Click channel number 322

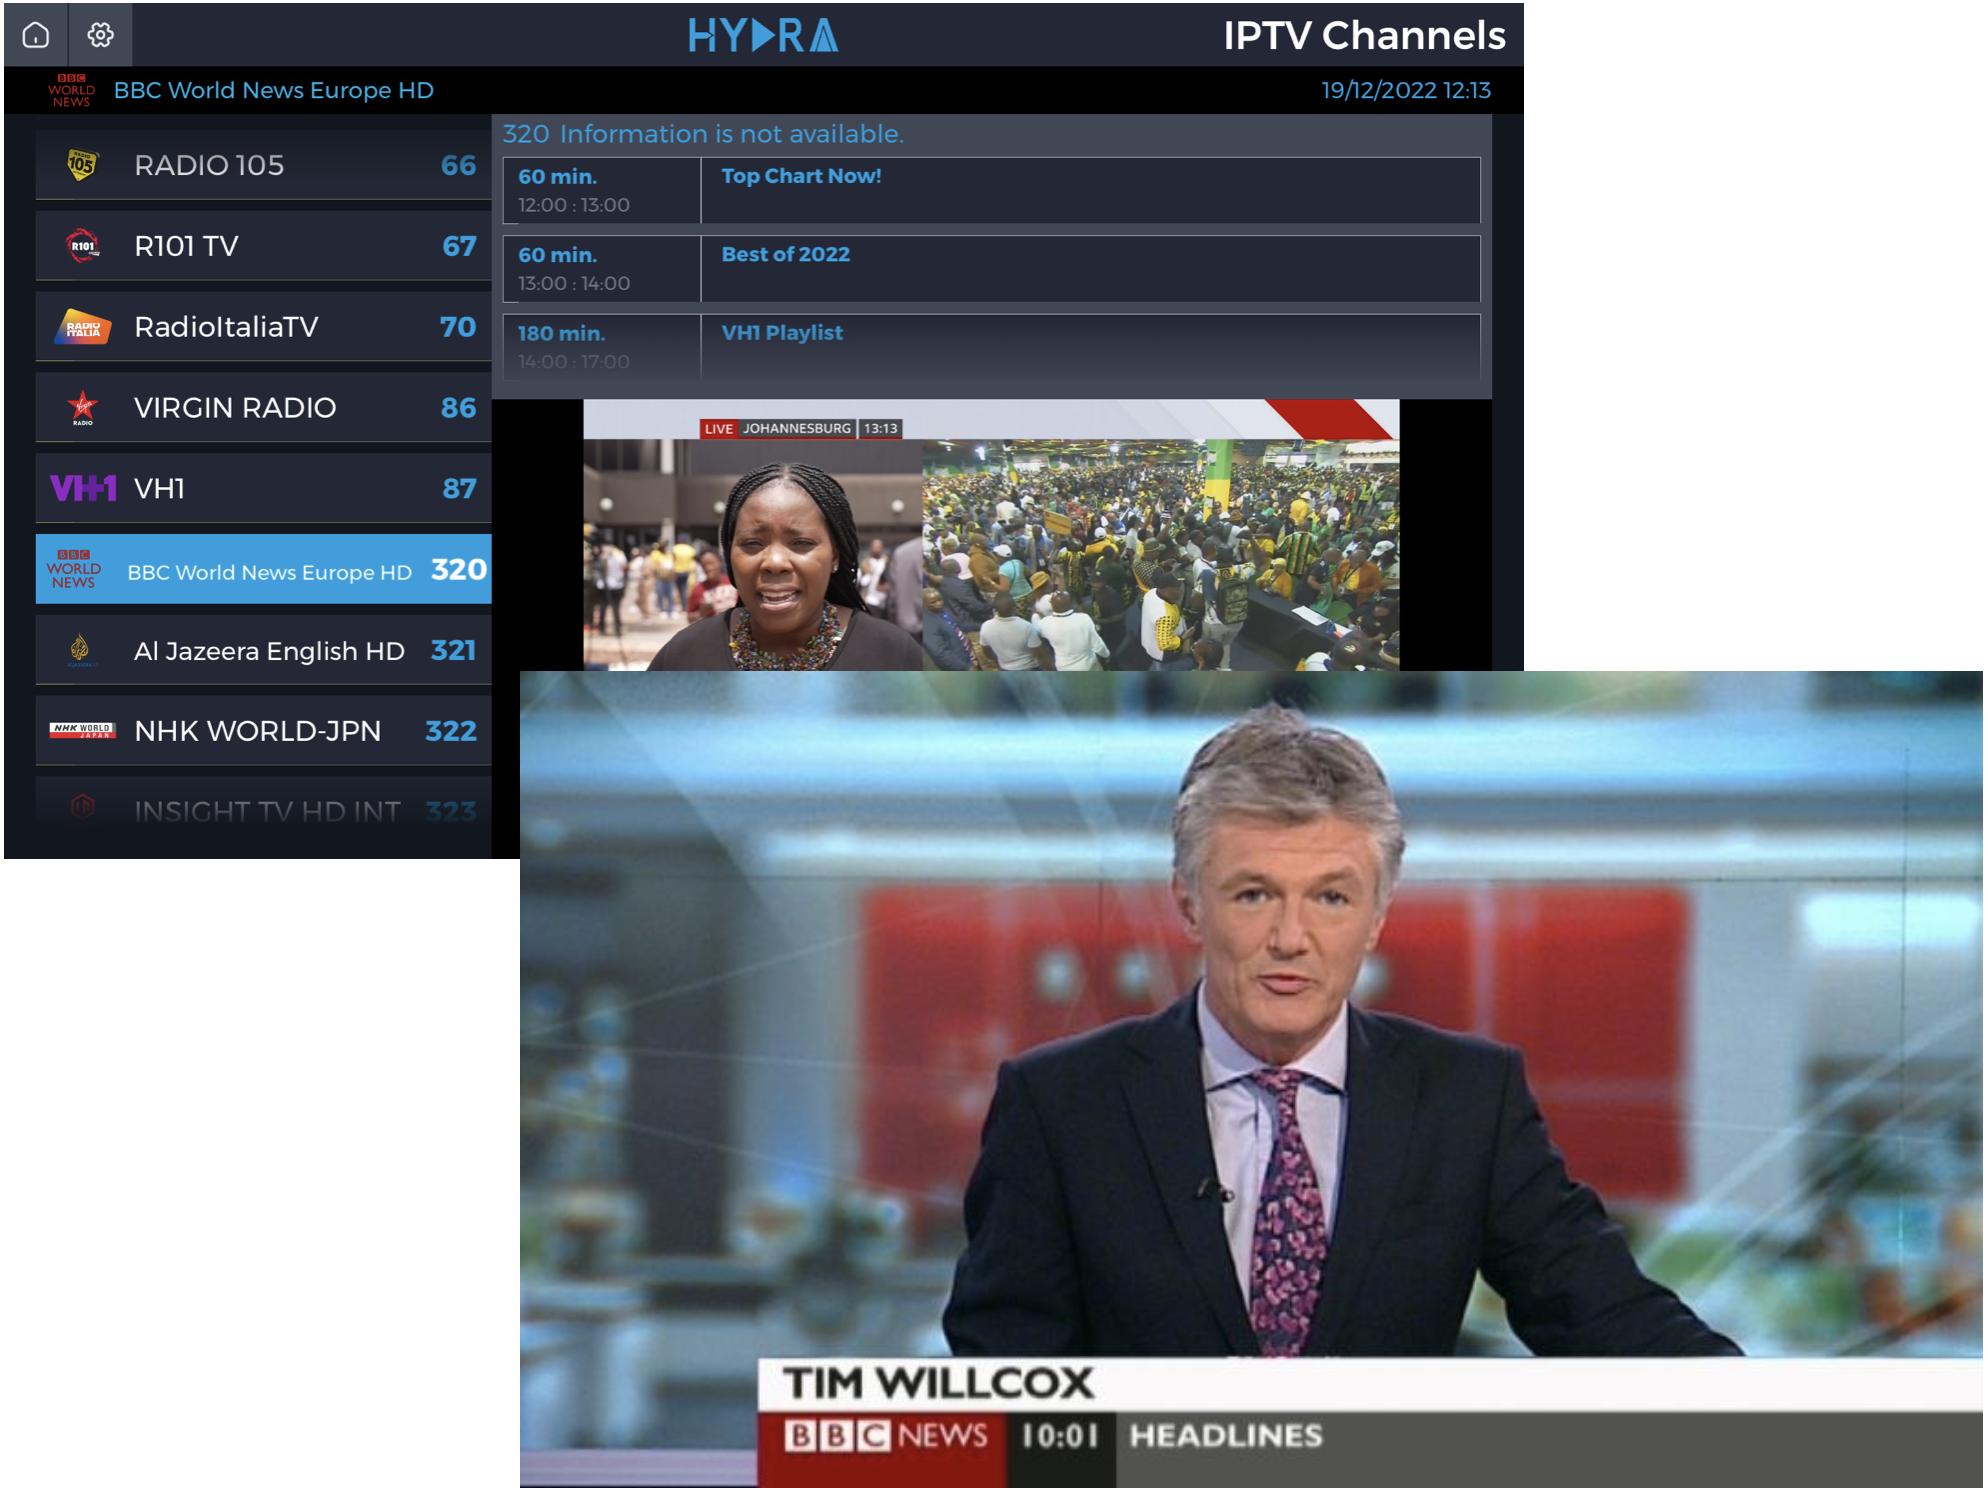(x=451, y=731)
